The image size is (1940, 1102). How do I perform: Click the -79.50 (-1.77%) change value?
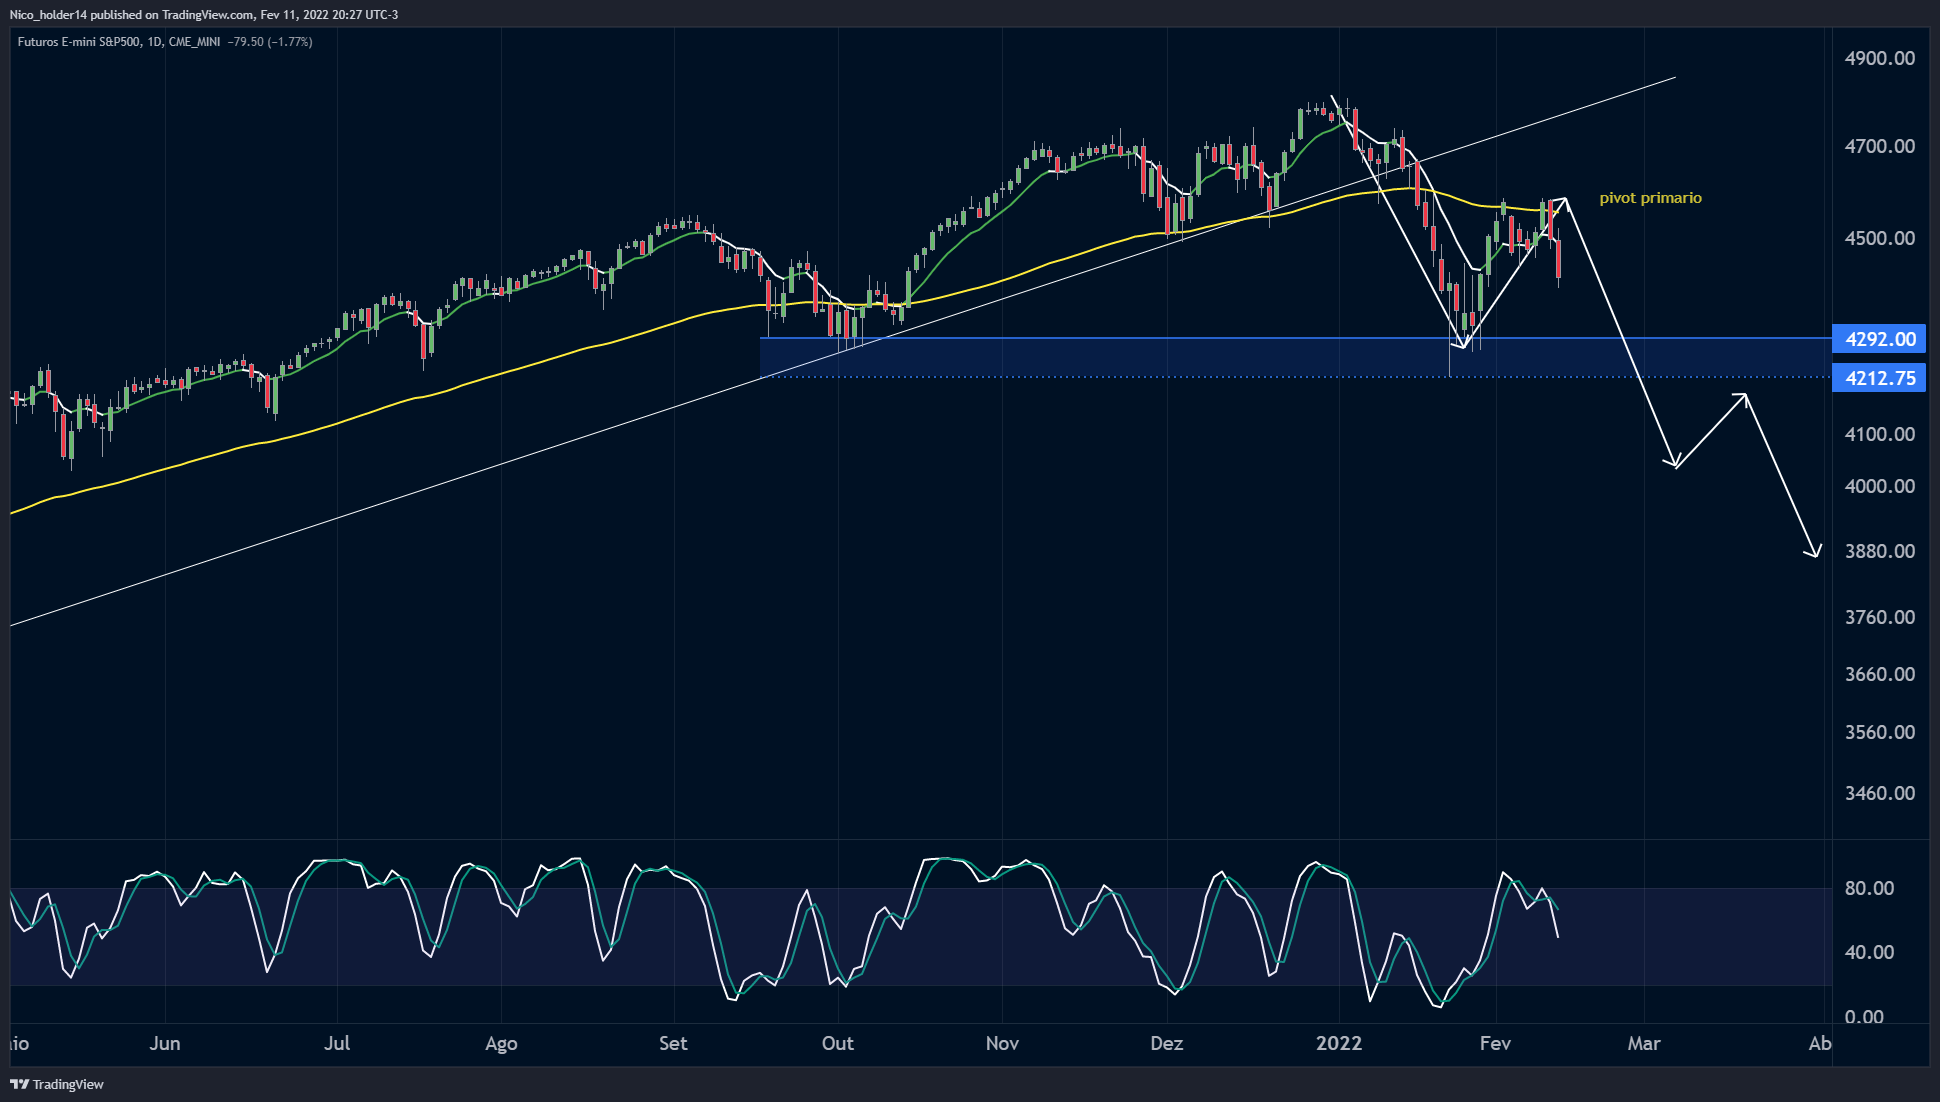(x=270, y=42)
